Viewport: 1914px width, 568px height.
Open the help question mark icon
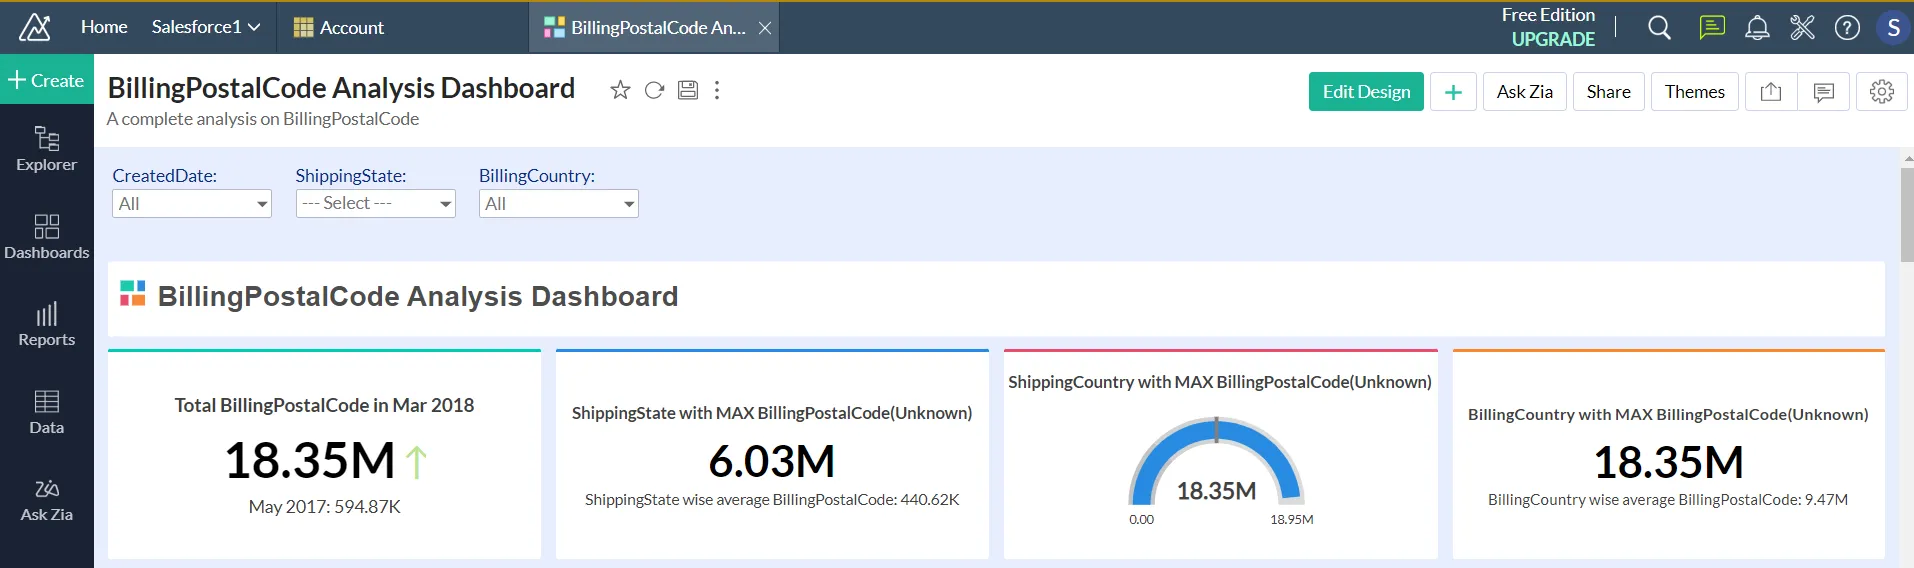point(1847,28)
